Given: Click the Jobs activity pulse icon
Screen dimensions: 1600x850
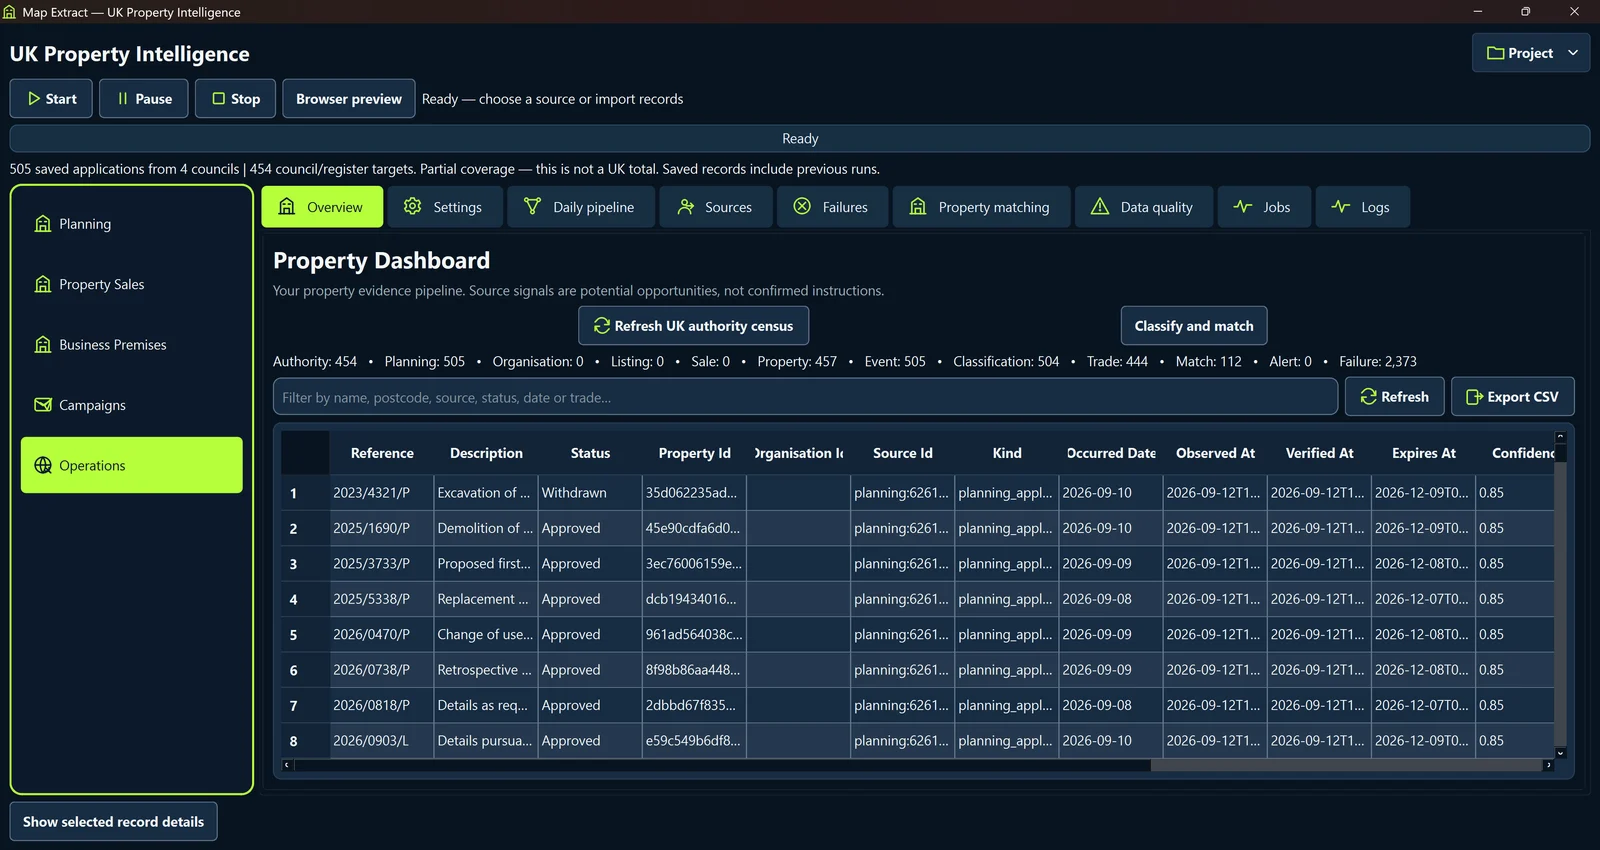Looking at the screenshot, I should pyautogui.click(x=1243, y=206).
